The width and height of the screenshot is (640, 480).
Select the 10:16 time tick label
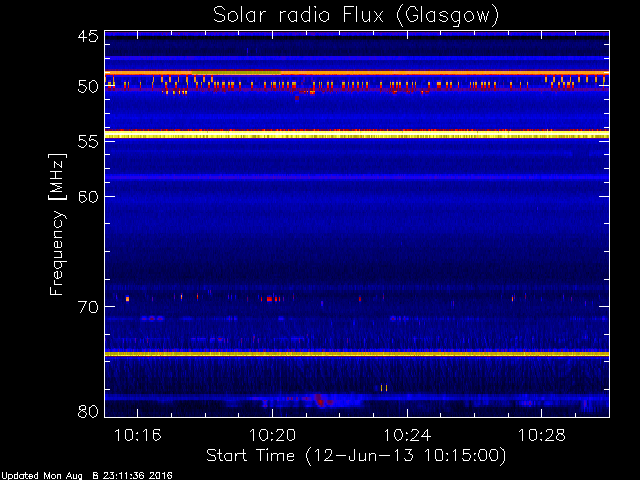tap(138, 435)
